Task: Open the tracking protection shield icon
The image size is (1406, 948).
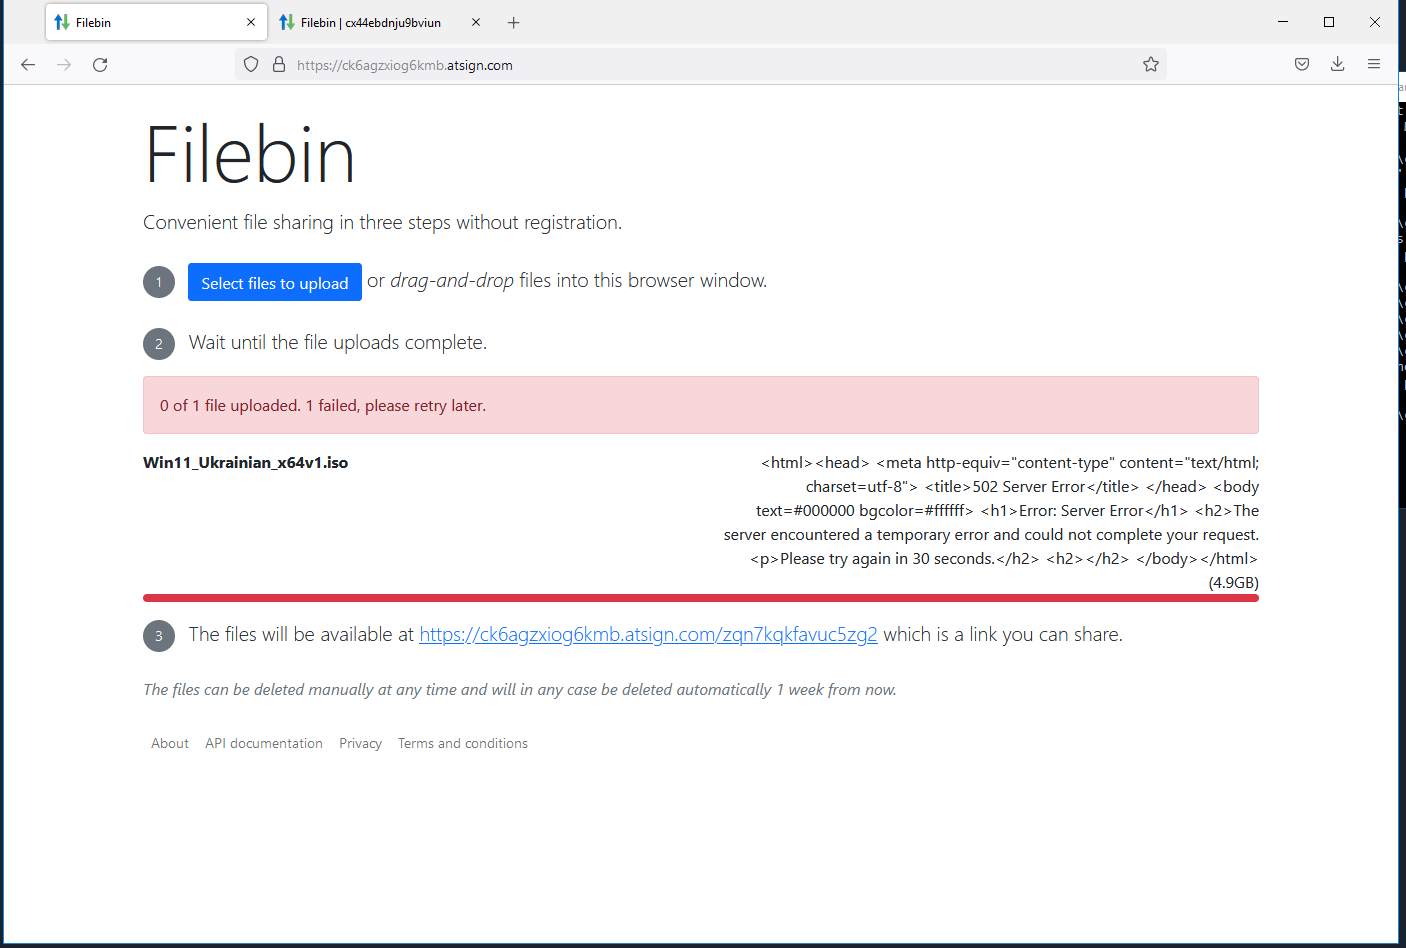Action: tap(251, 65)
